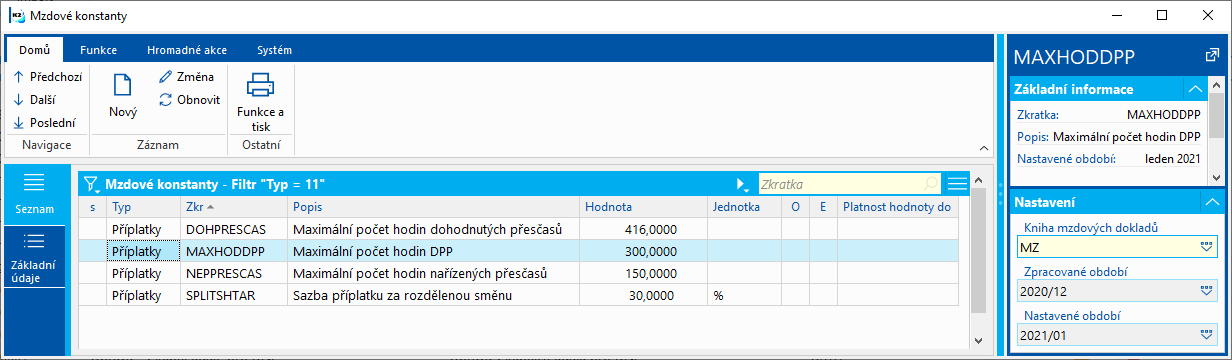Click the O column header
The width and height of the screenshot is (1232, 360).
796,207
